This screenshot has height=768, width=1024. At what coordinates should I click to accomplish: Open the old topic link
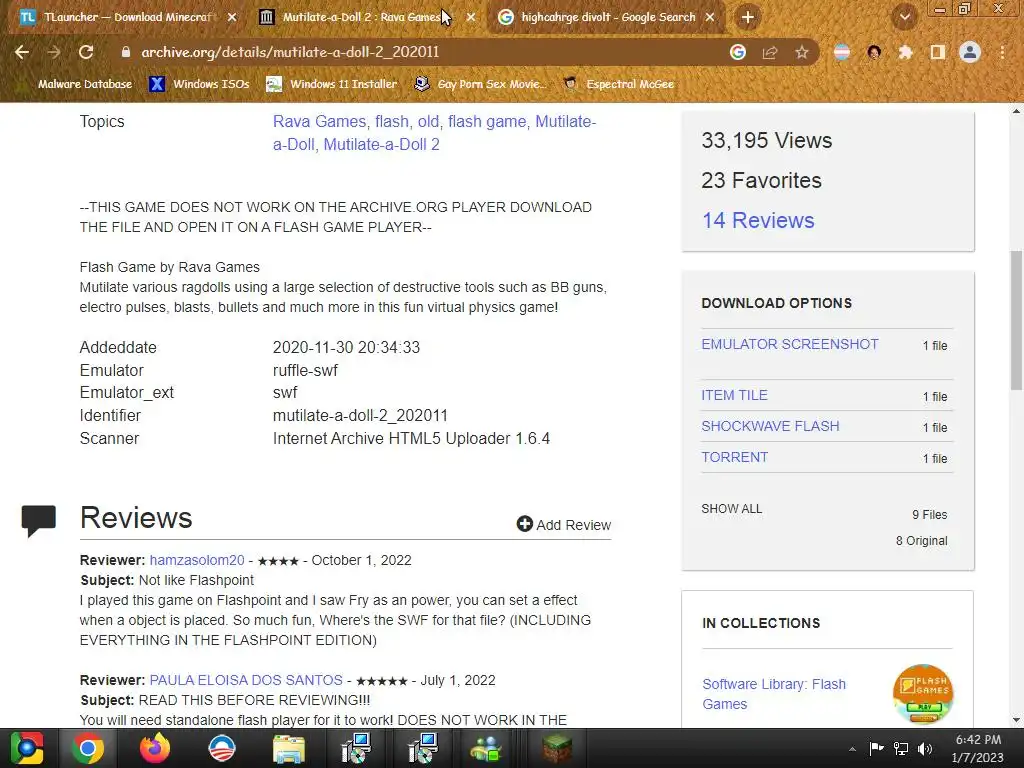click(x=428, y=121)
